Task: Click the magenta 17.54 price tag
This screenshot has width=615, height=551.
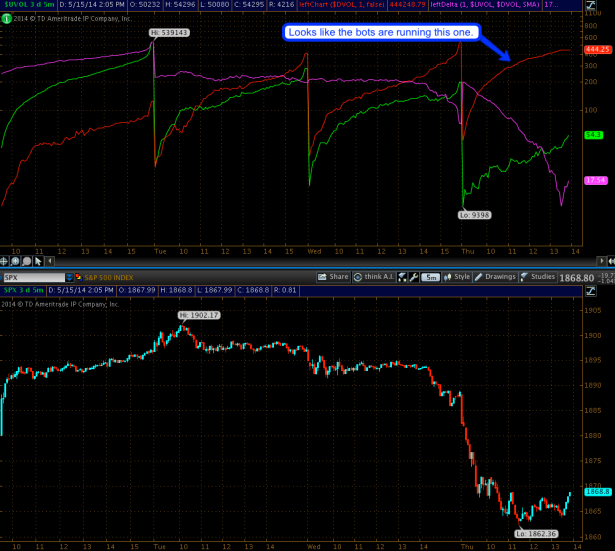Action: tap(596, 180)
